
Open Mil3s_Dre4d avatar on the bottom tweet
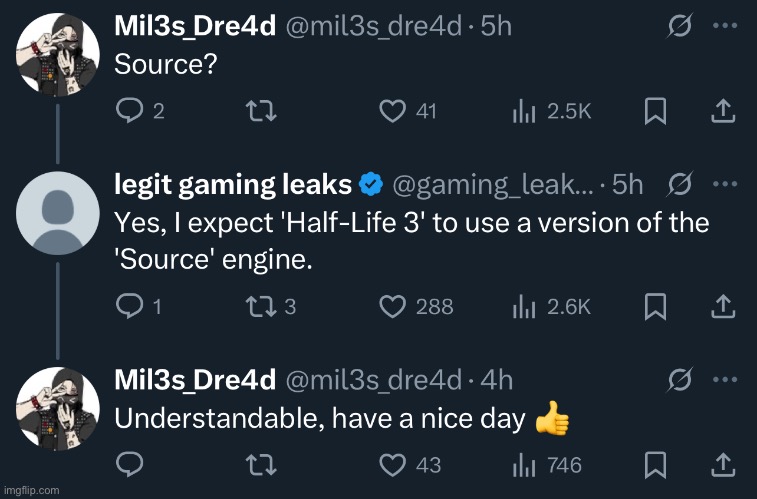[x=60, y=405]
